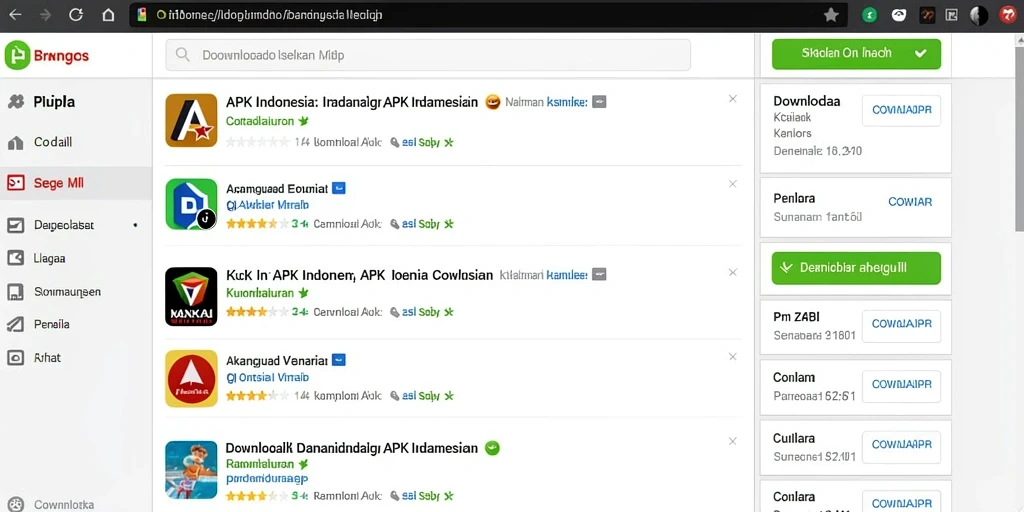The width and height of the screenshot is (1024, 512).
Task: Open the Plupla puzzle icon in sidebar
Action: pos(15,102)
